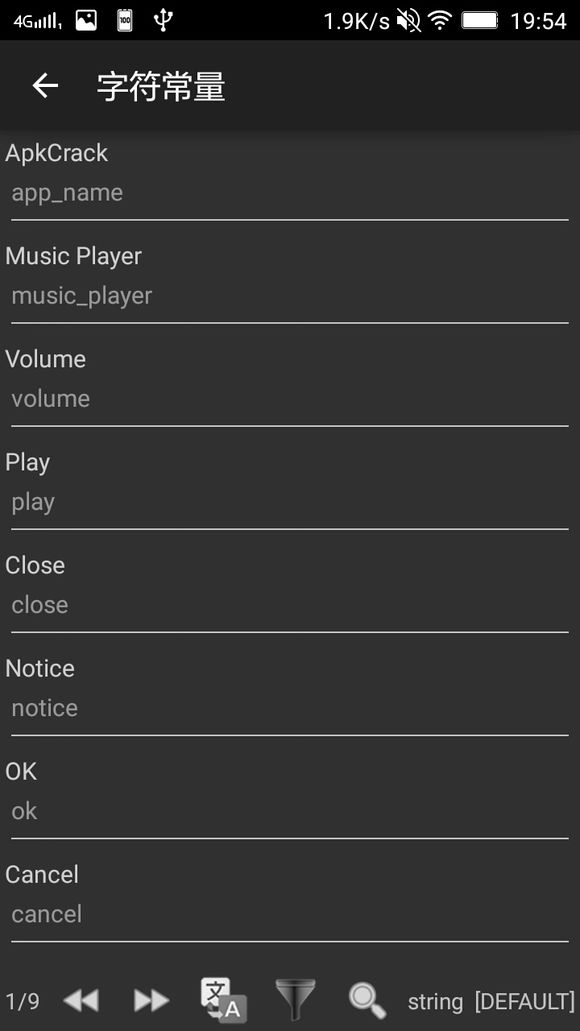580x1031 pixels.
Task: Advance to the next page of strings
Action: coord(151,998)
